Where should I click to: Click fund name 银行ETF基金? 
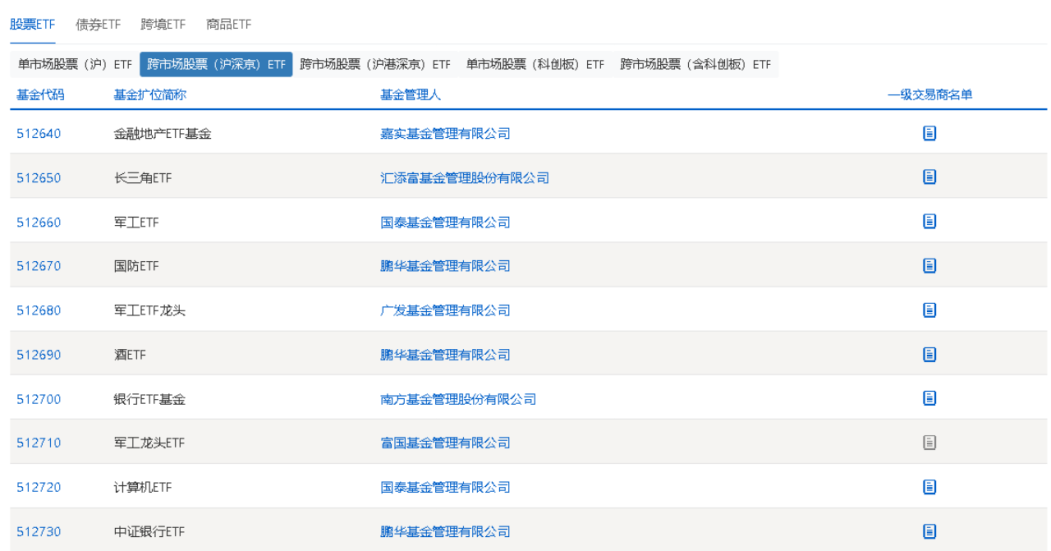tap(149, 399)
